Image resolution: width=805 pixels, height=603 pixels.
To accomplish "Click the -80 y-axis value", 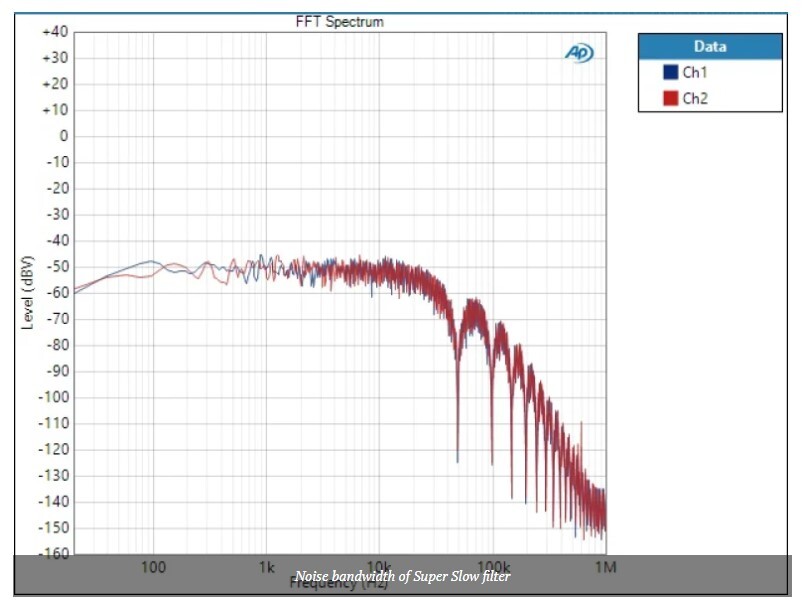I will coord(57,345).
